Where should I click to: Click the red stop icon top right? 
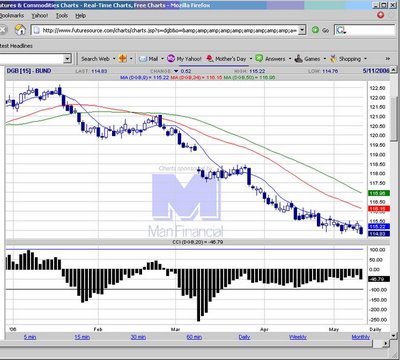coord(381,15)
